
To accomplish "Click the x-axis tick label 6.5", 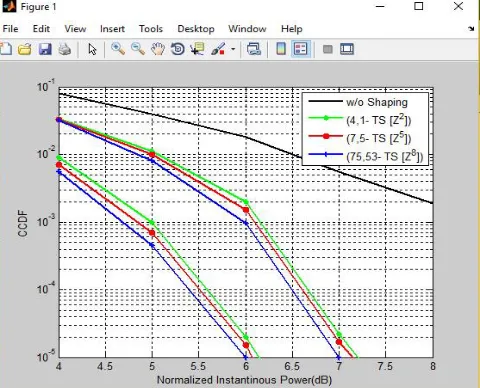I will pos(292,367).
